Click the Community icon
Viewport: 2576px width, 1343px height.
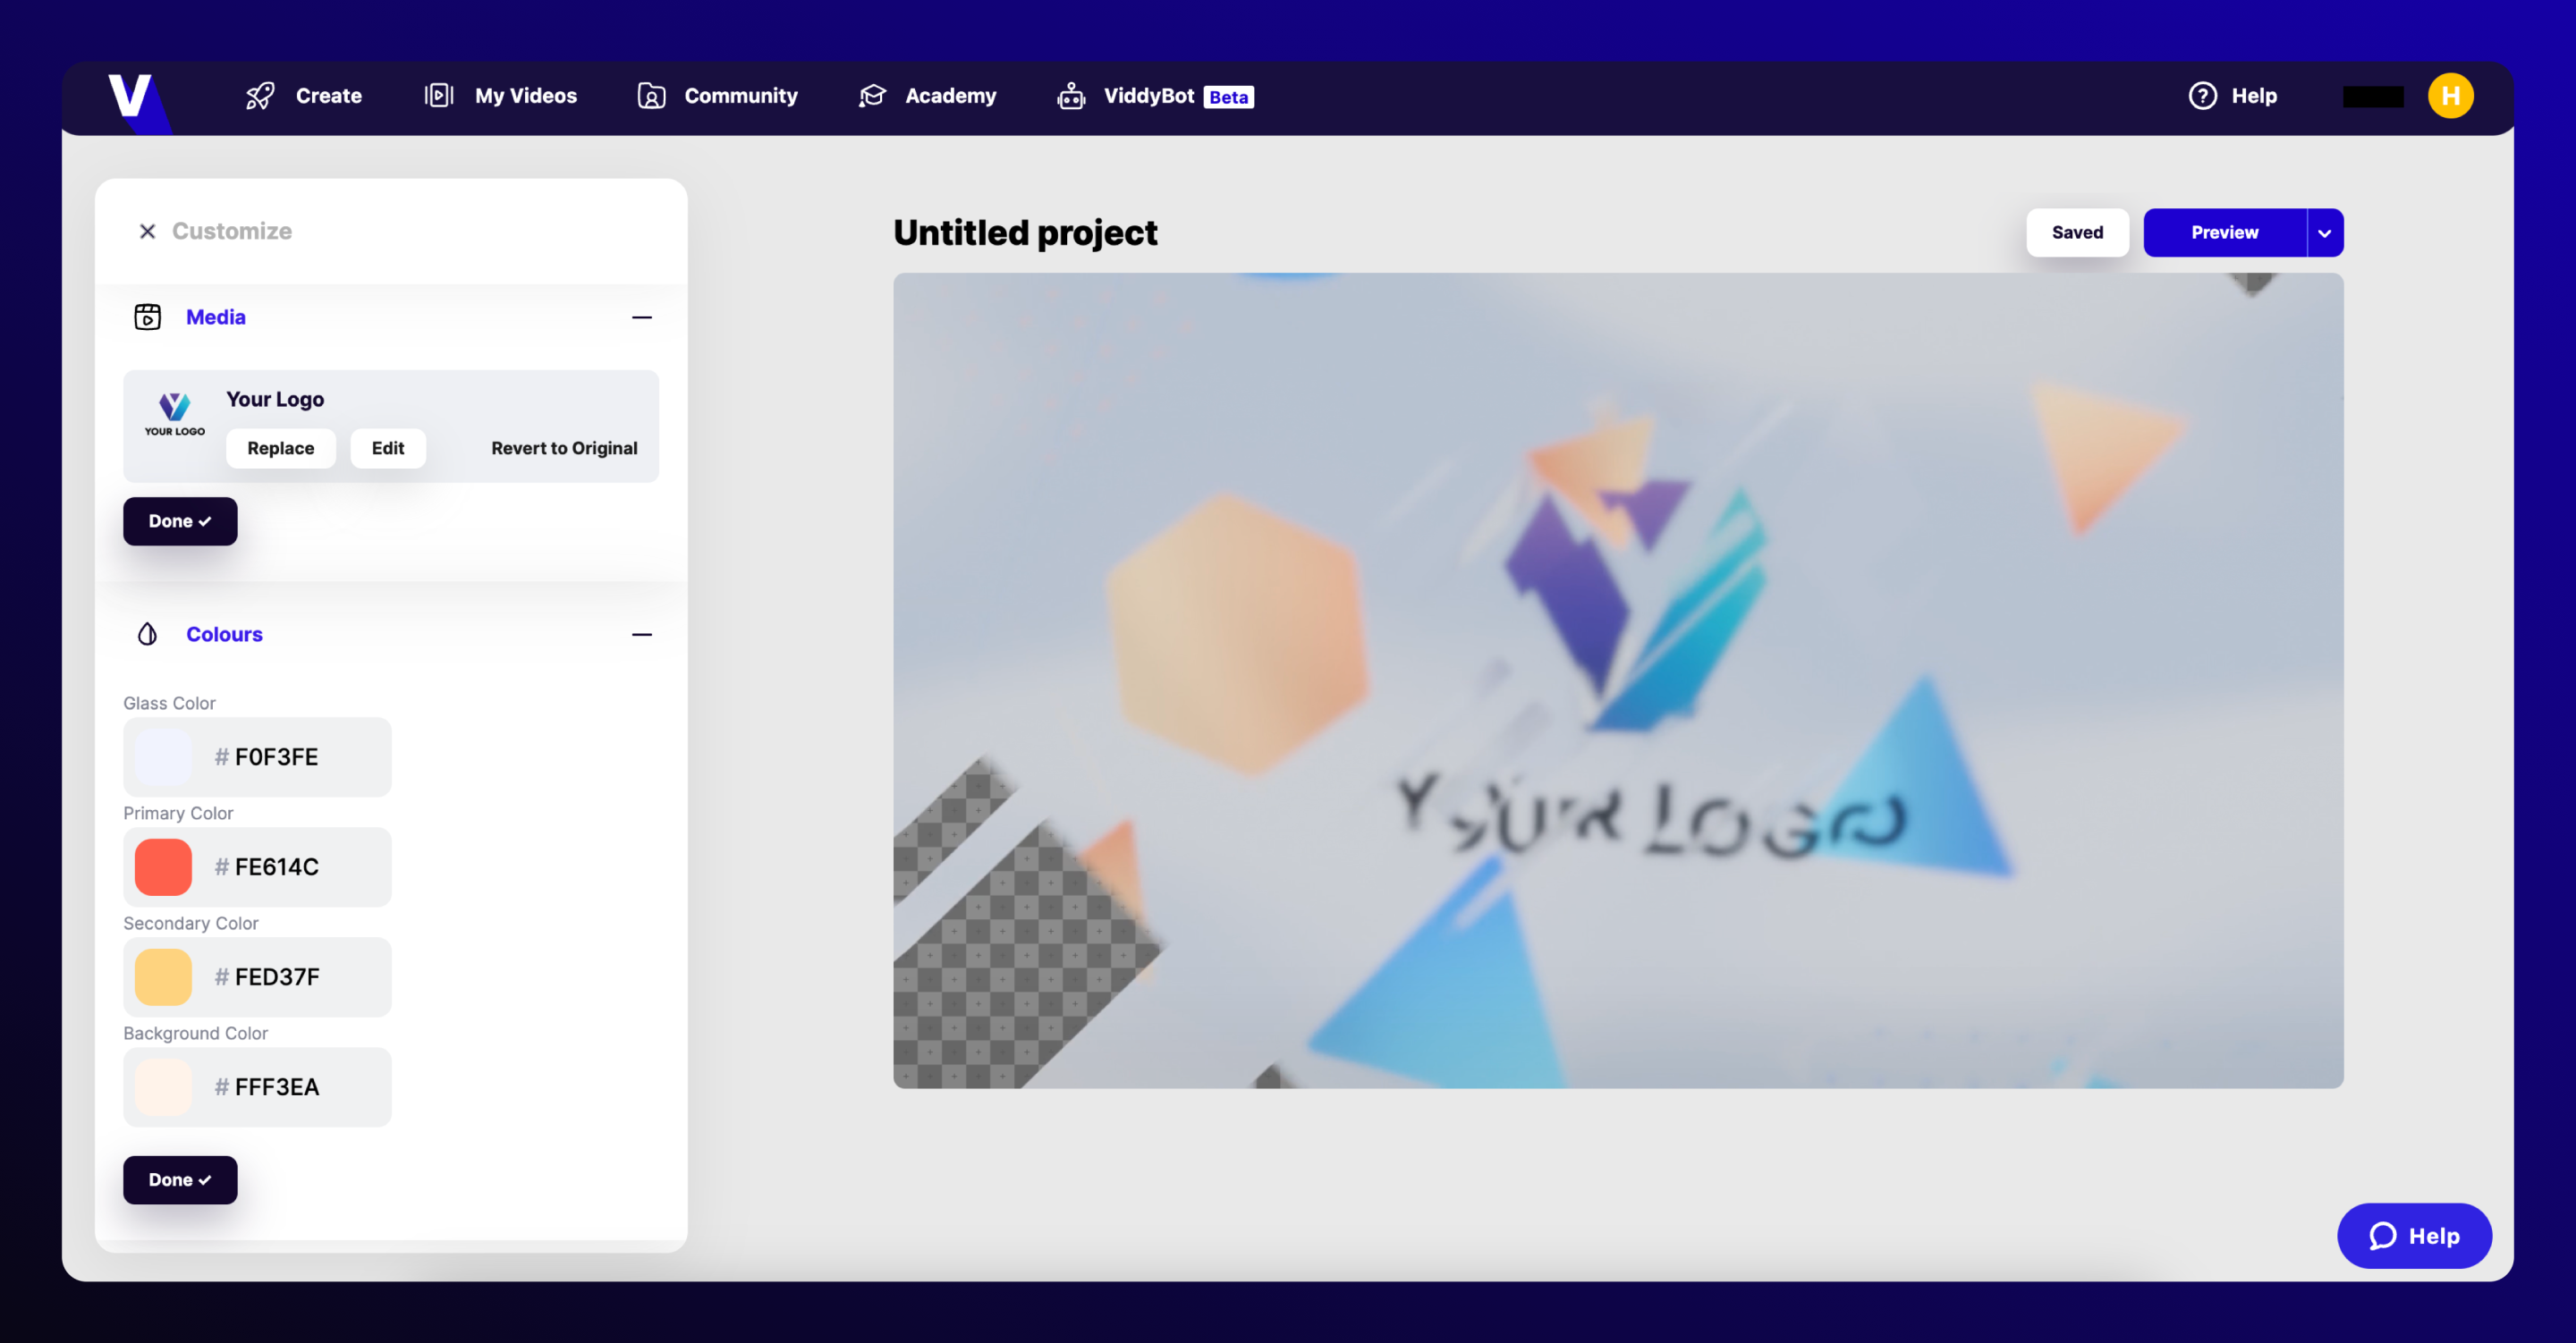(x=651, y=96)
